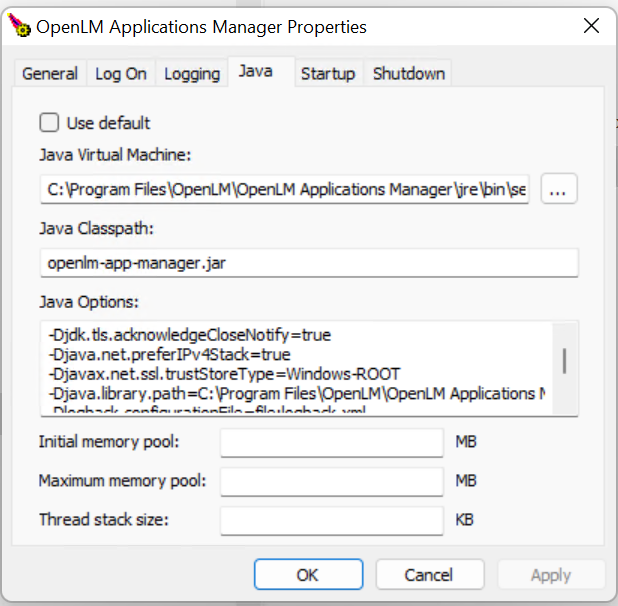Open the Shutdown tab
This screenshot has width=618, height=606.
click(x=409, y=73)
